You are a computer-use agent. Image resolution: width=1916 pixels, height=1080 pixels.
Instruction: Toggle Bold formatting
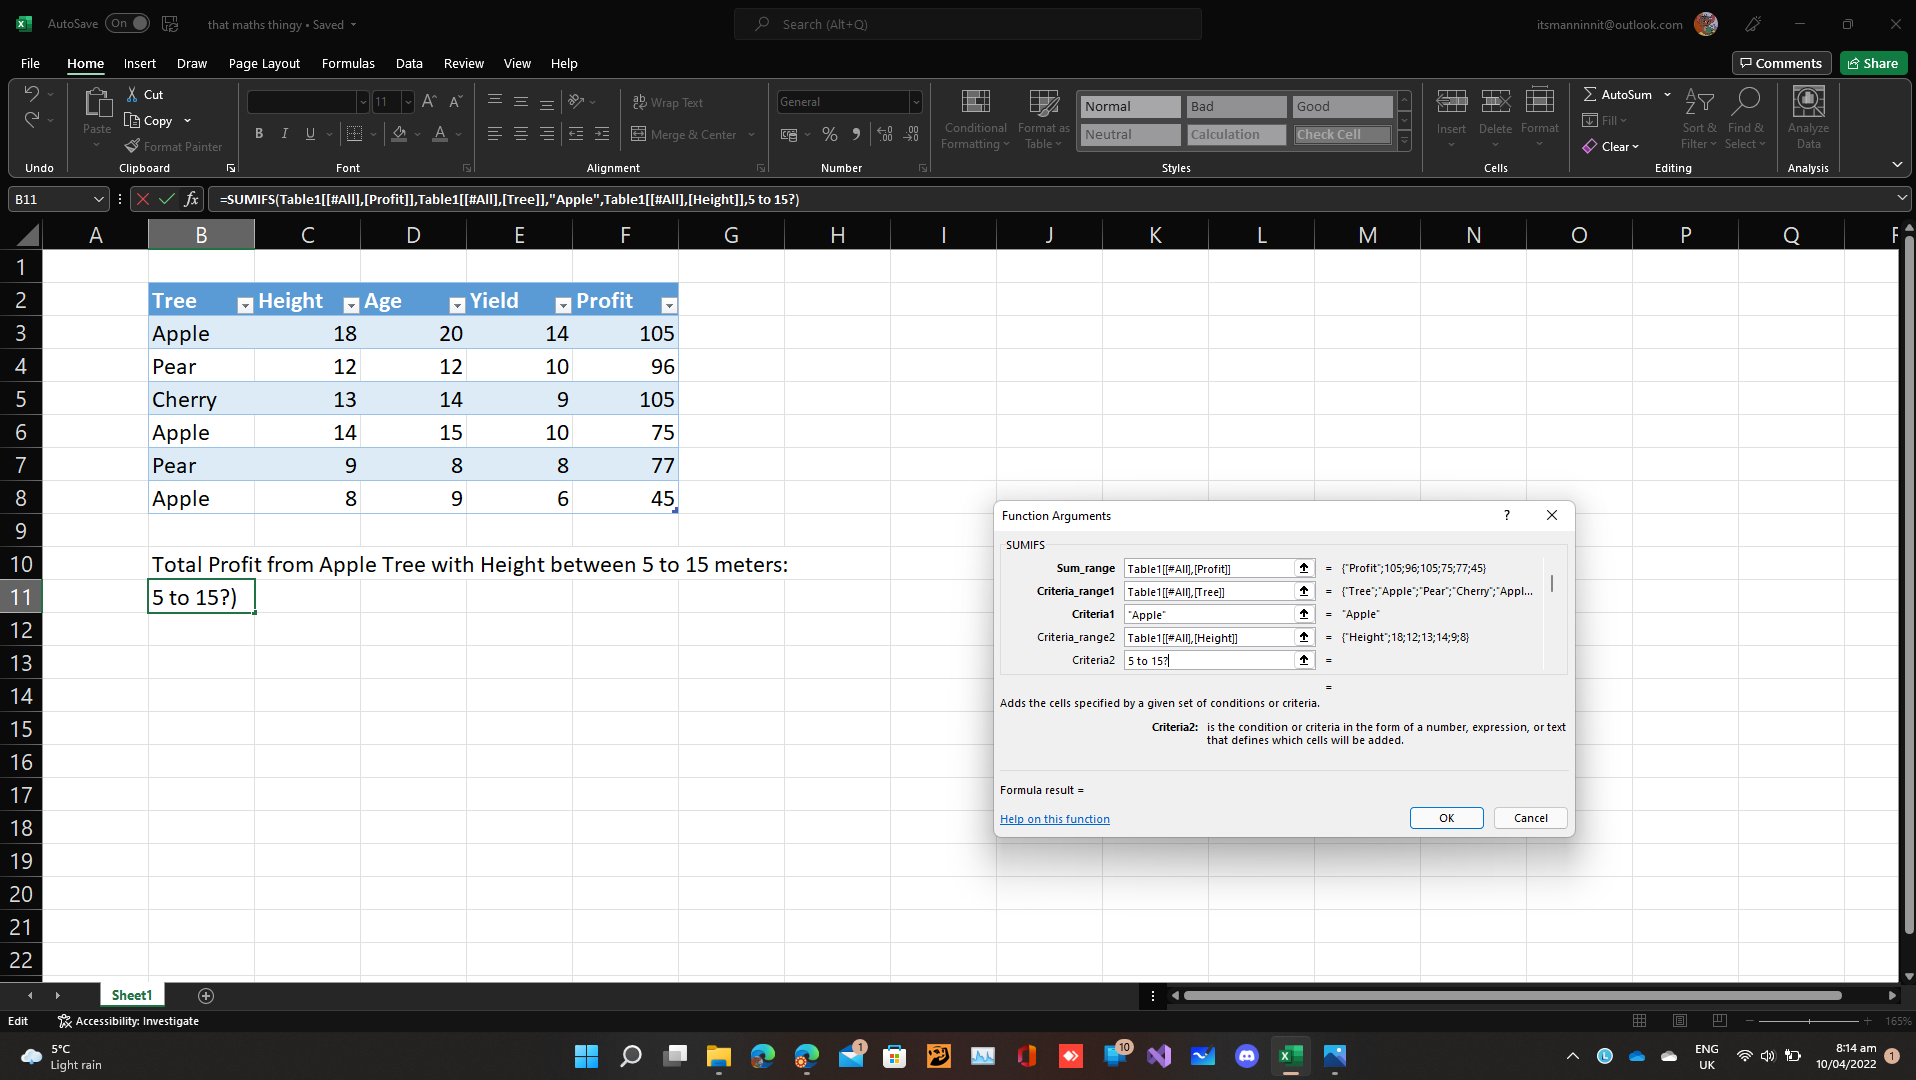(x=259, y=134)
